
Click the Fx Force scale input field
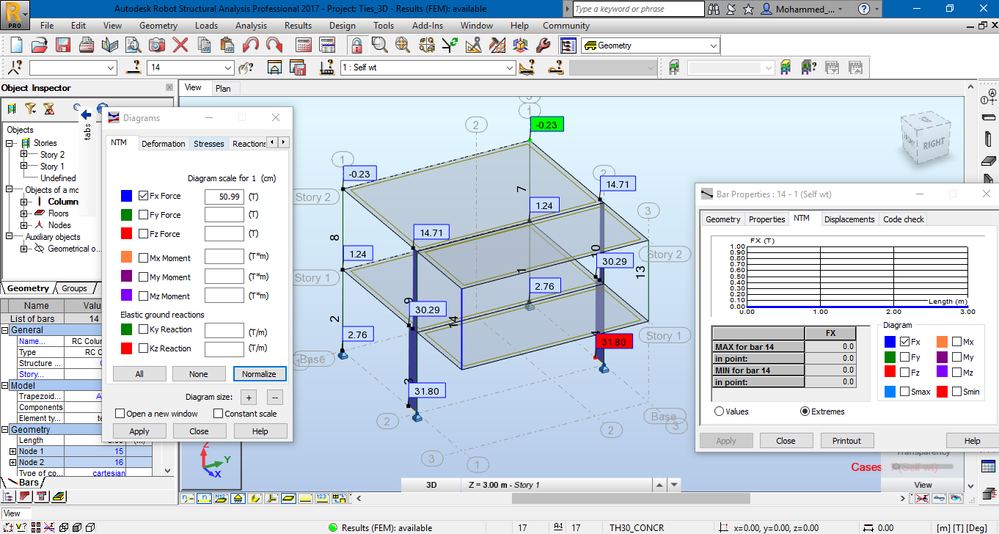(x=224, y=196)
